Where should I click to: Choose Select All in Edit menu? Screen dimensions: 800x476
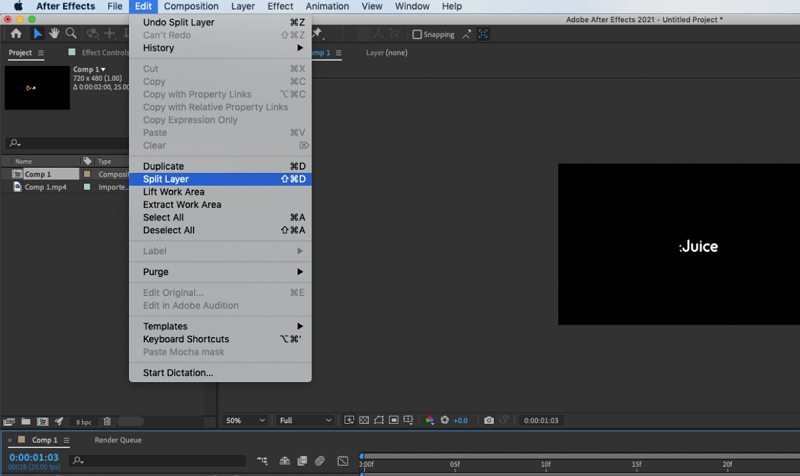pyautogui.click(x=220, y=217)
